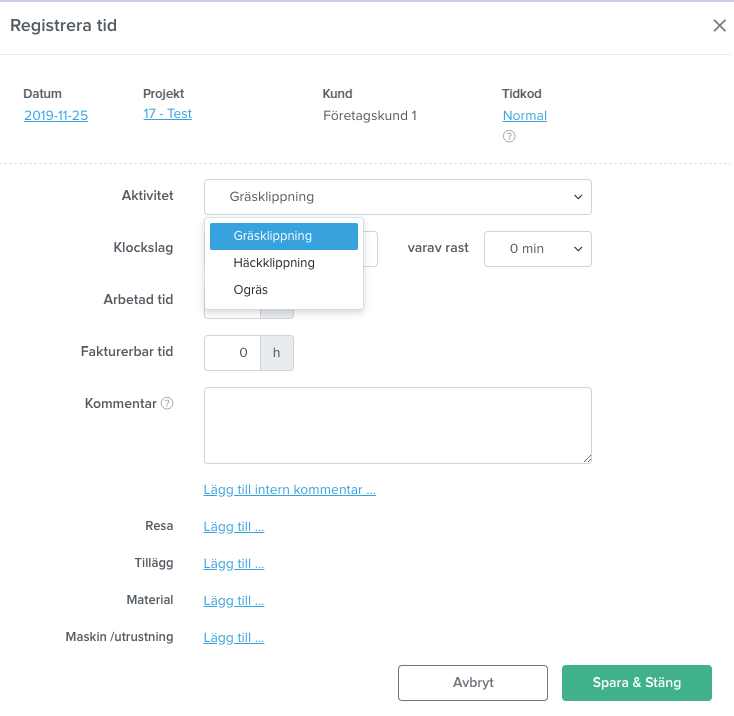Open project 17 - Test link
This screenshot has width=734, height=716.
click(x=167, y=114)
